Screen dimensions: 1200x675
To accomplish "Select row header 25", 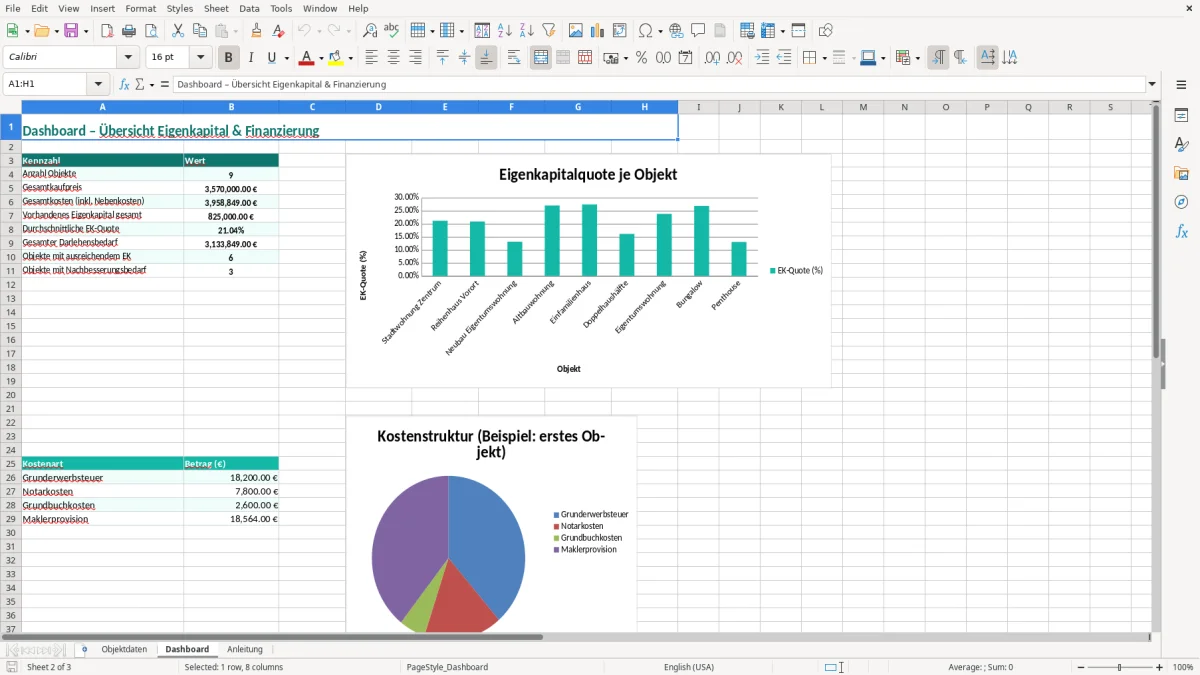I will [10, 464].
